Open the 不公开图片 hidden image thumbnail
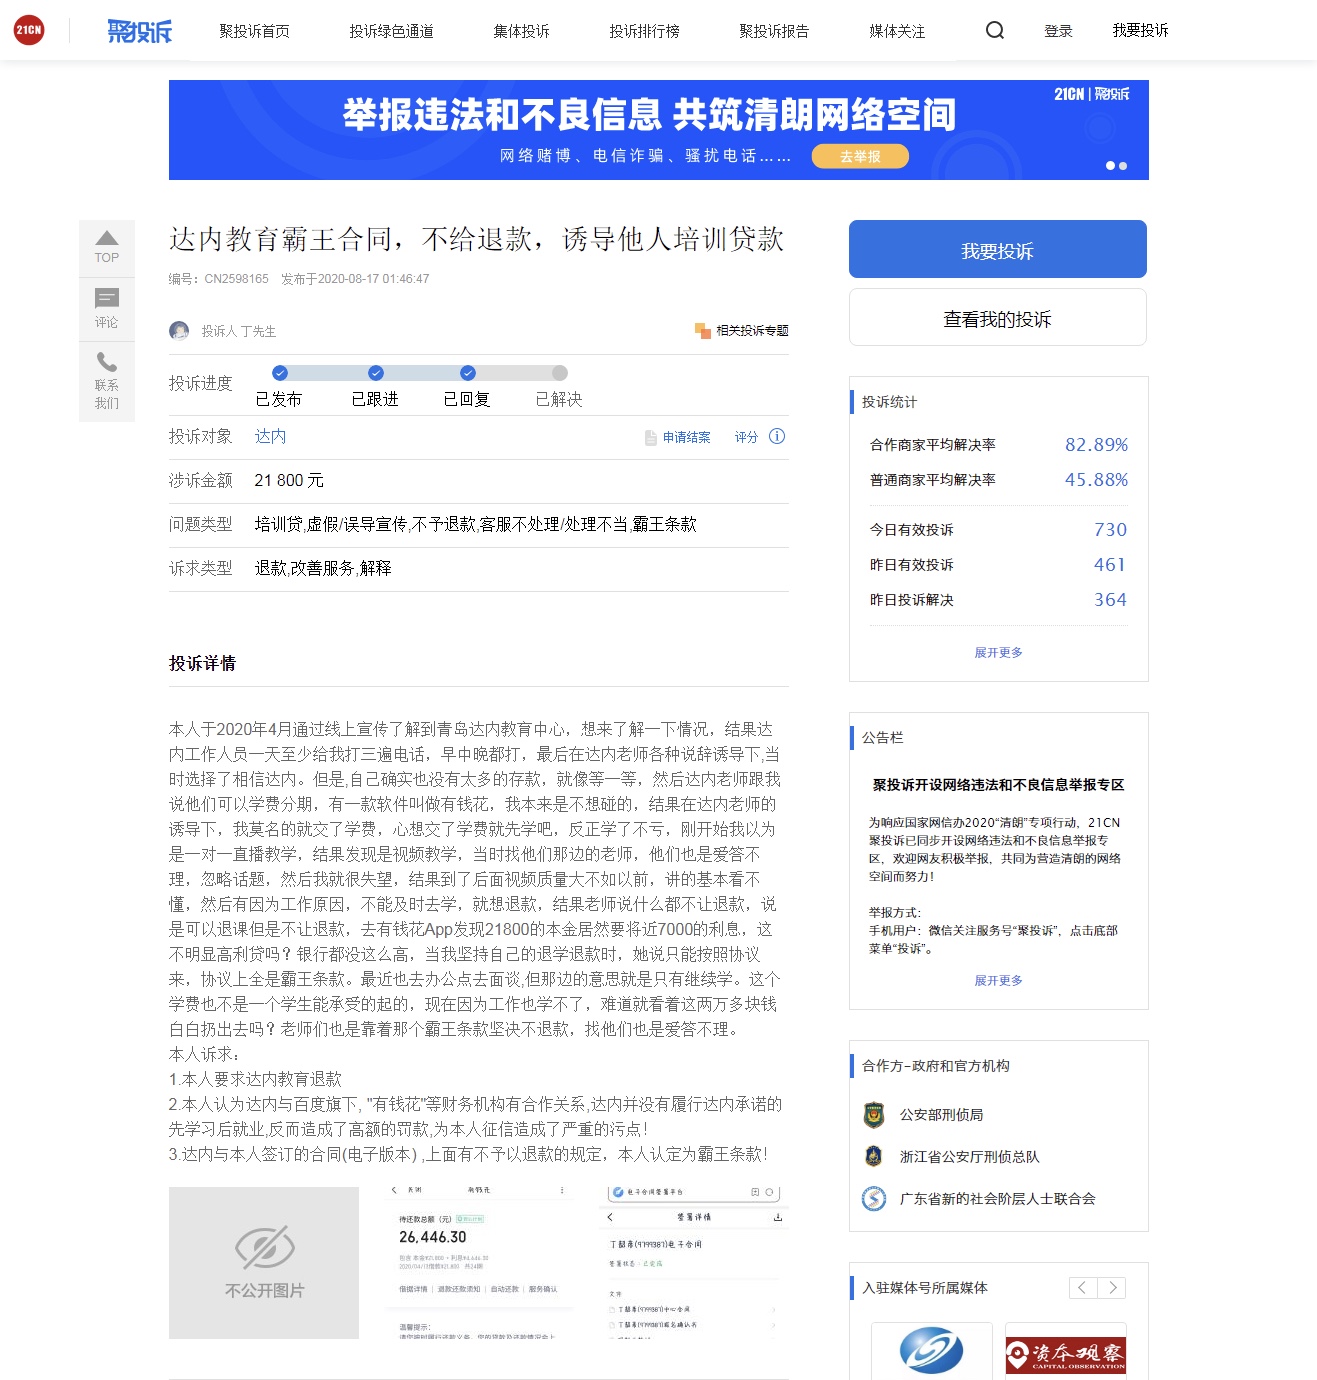1317x1380 pixels. pyautogui.click(x=264, y=1263)
